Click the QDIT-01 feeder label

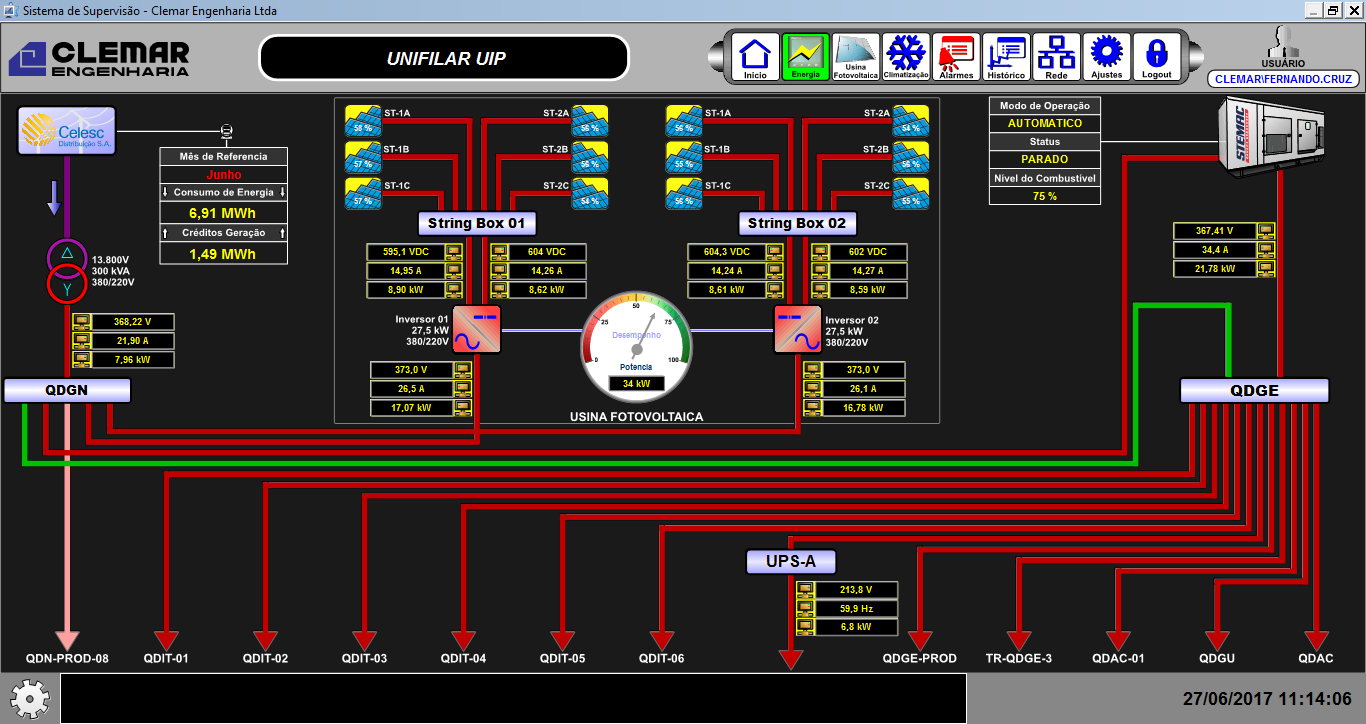pos(166,659)
